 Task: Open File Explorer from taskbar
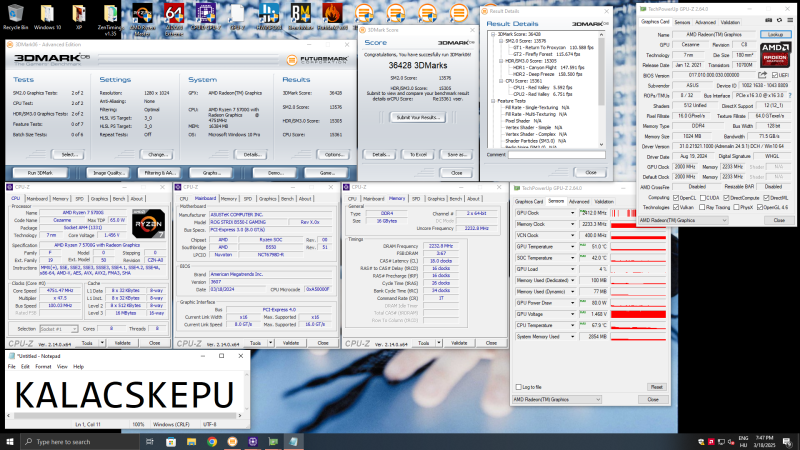click(191, 441)
